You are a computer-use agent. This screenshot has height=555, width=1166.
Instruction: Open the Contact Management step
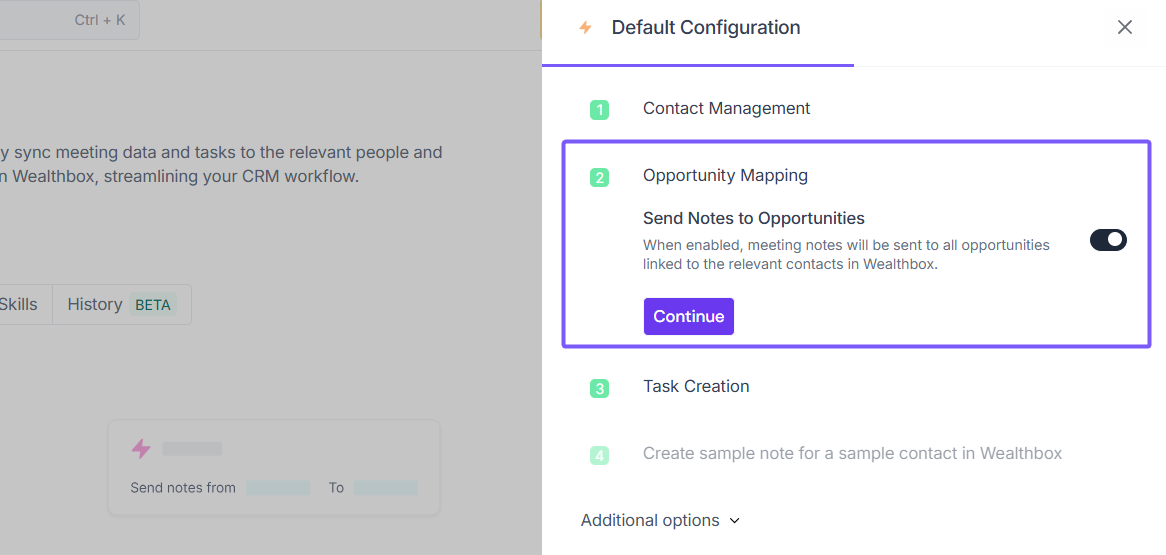[726, 109]
